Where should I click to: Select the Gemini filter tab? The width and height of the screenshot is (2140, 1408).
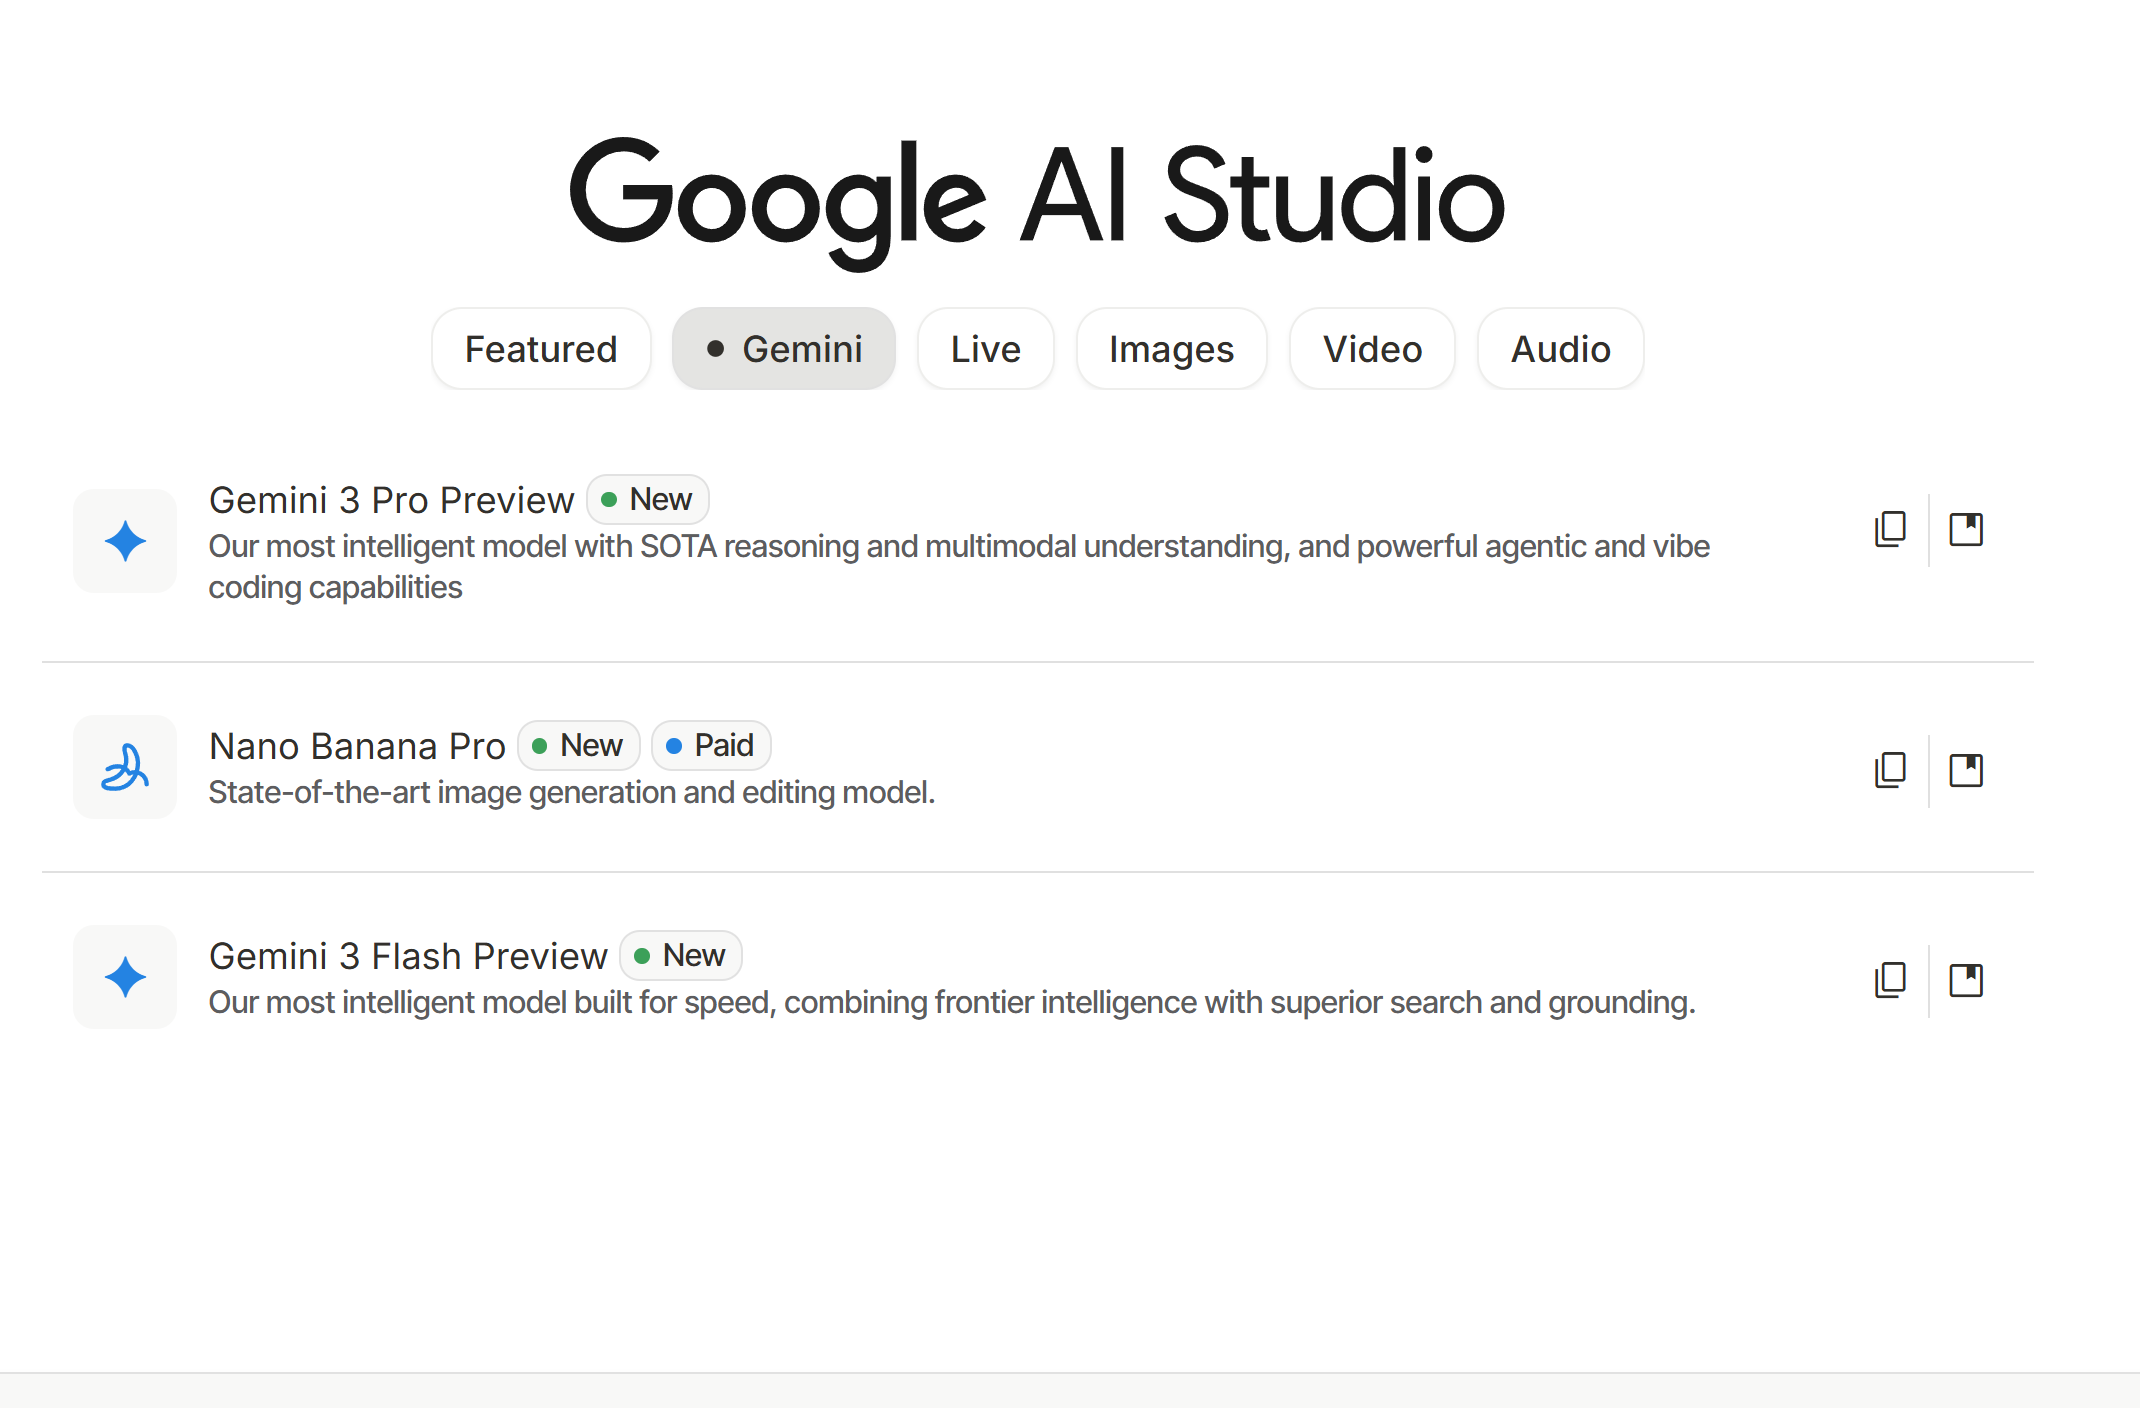[x=784, y=349]
